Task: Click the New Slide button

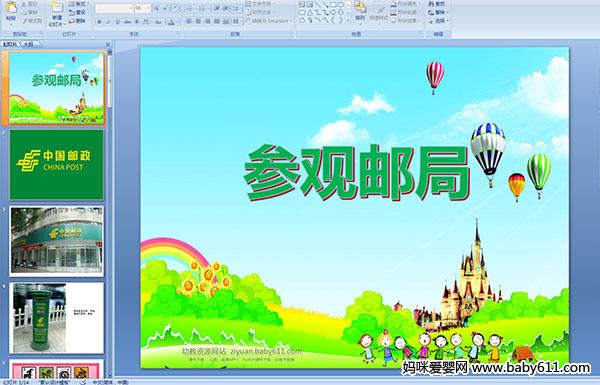Action: 57,15
